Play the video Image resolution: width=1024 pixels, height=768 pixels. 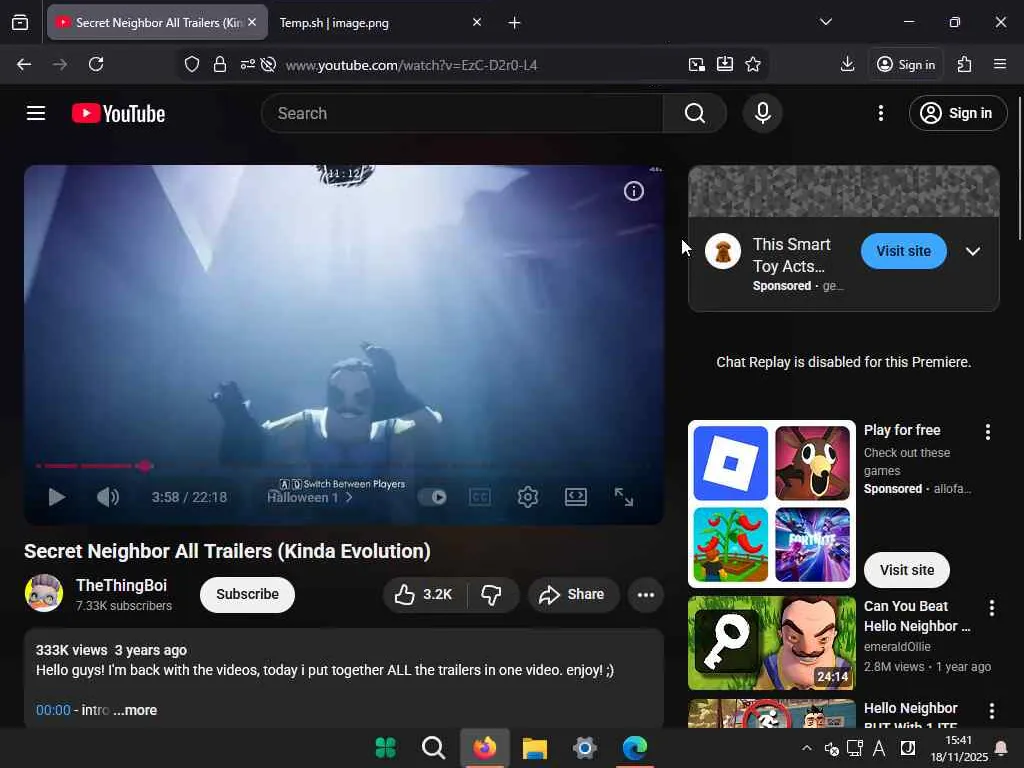click(x=57, y=498)
